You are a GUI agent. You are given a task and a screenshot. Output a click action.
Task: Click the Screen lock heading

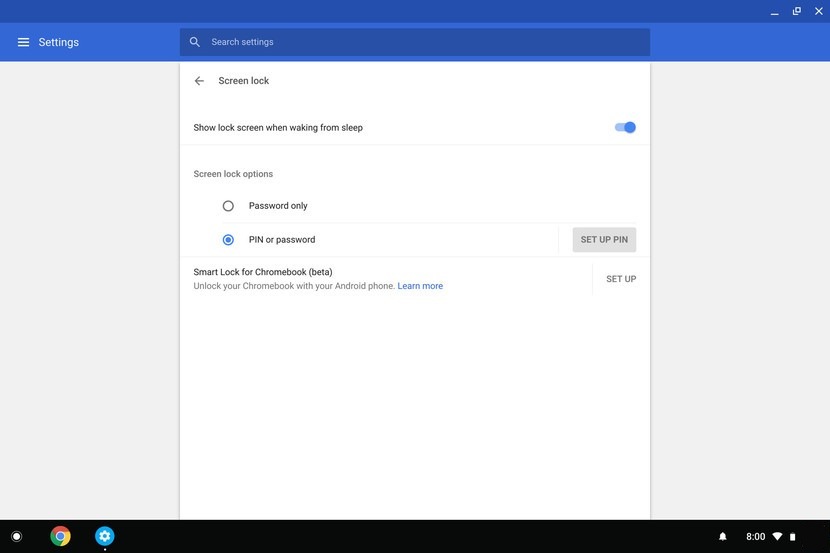243,80
